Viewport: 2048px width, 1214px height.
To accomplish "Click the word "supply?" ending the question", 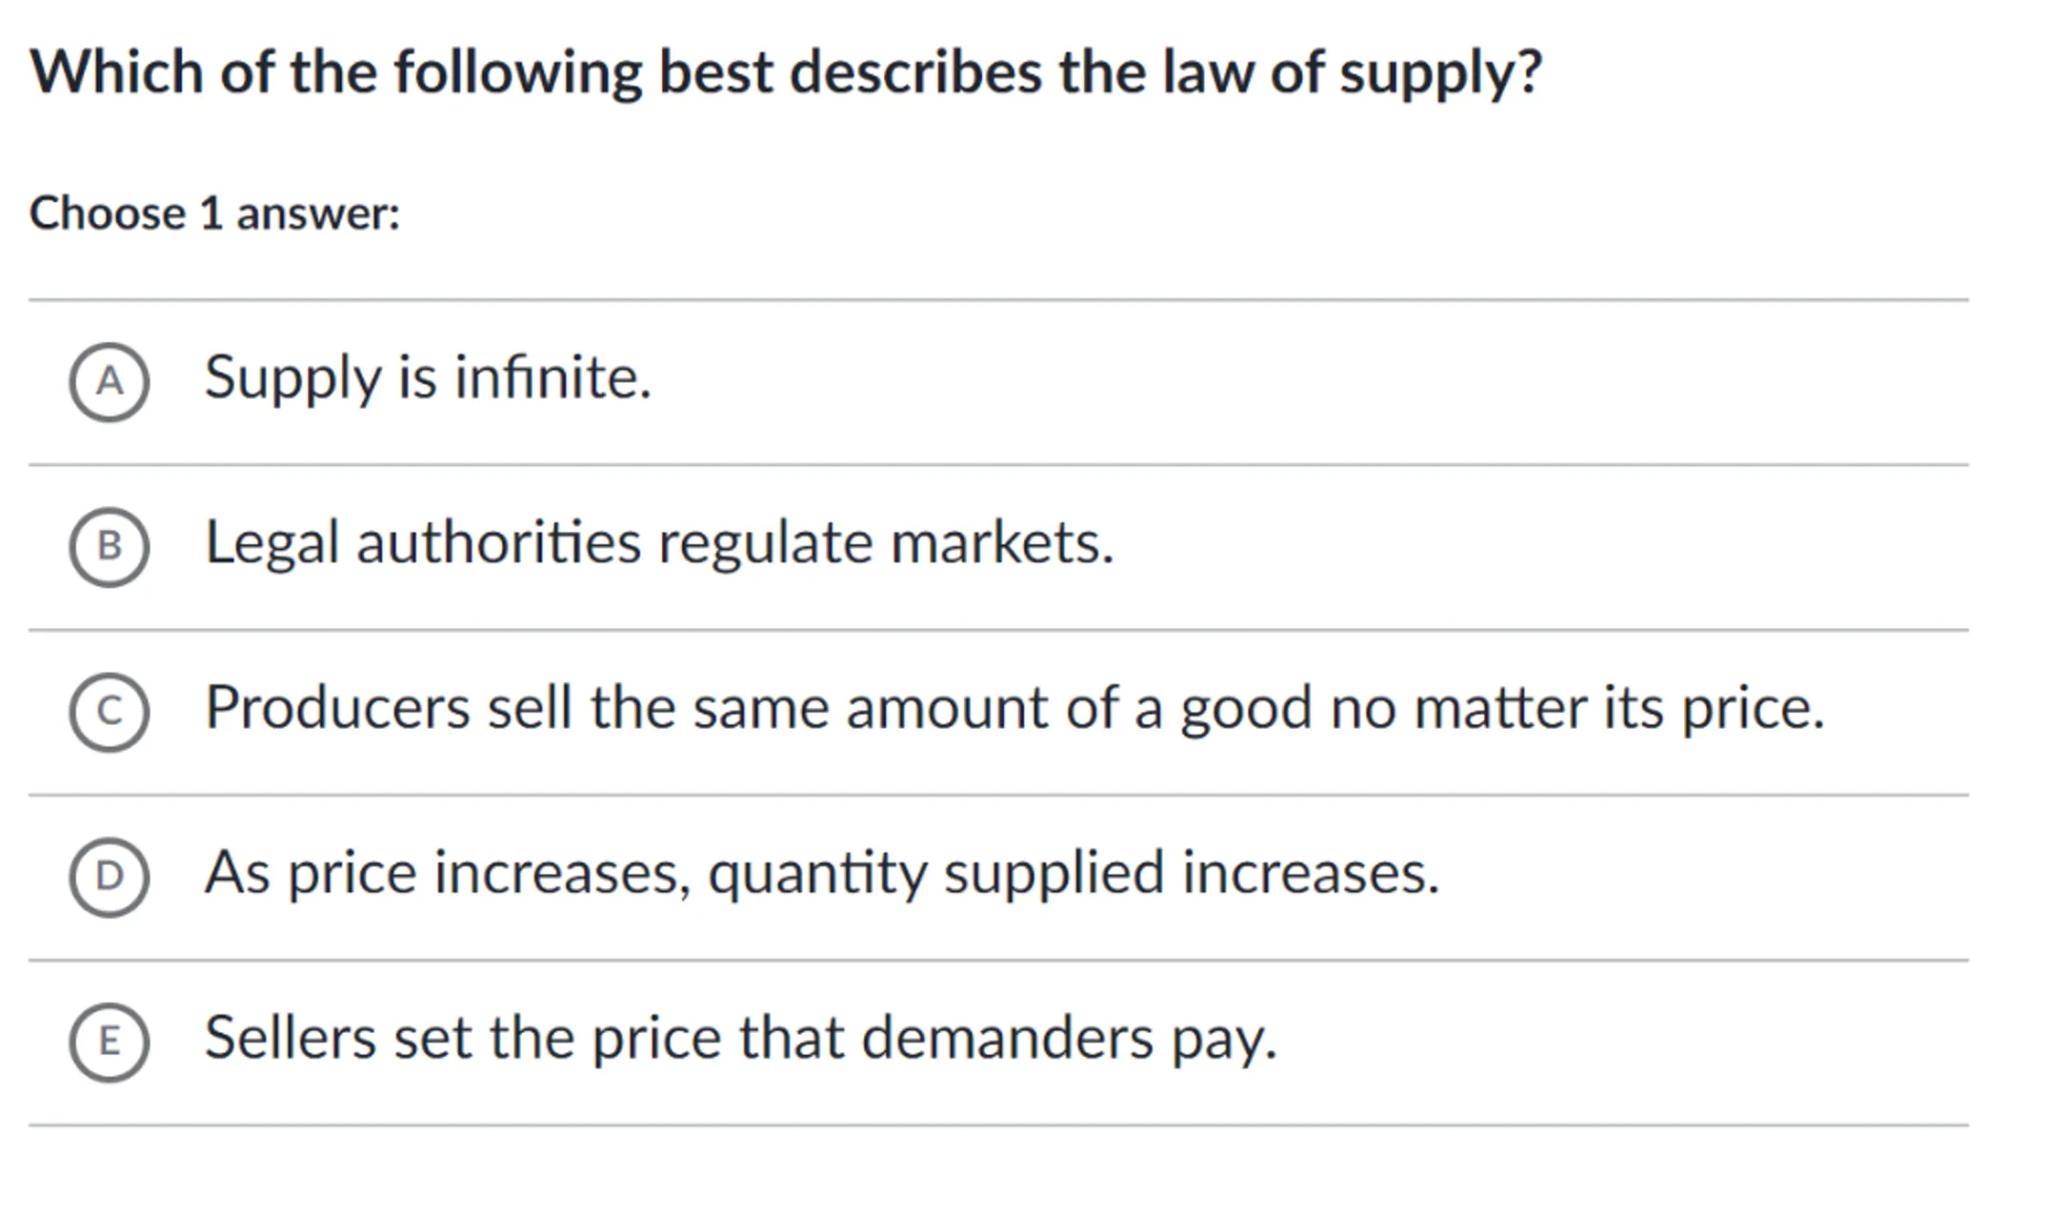I will [x=1440, y=73].
